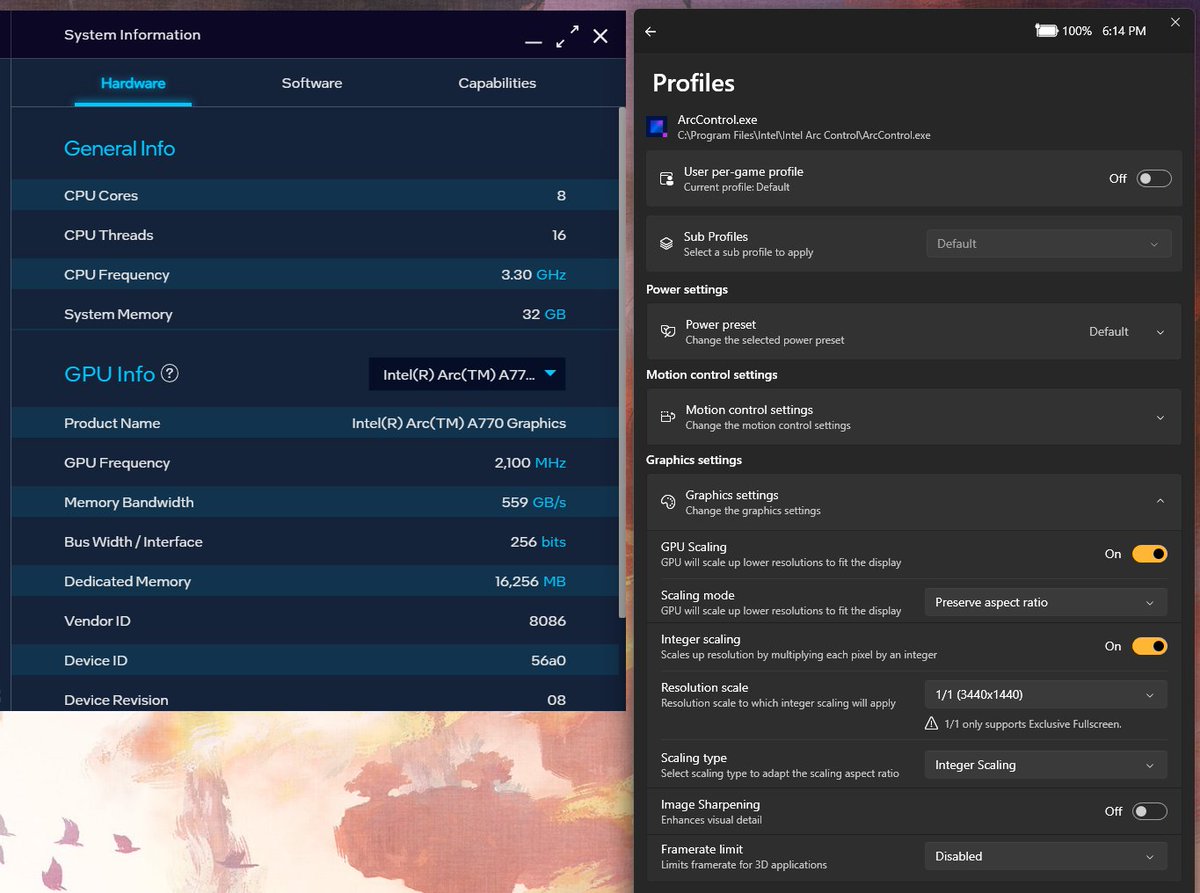This screenshot has height=893, width=1200.
Task: Click the ArcControl.exe application icon
Action: [x=658, y=127]
